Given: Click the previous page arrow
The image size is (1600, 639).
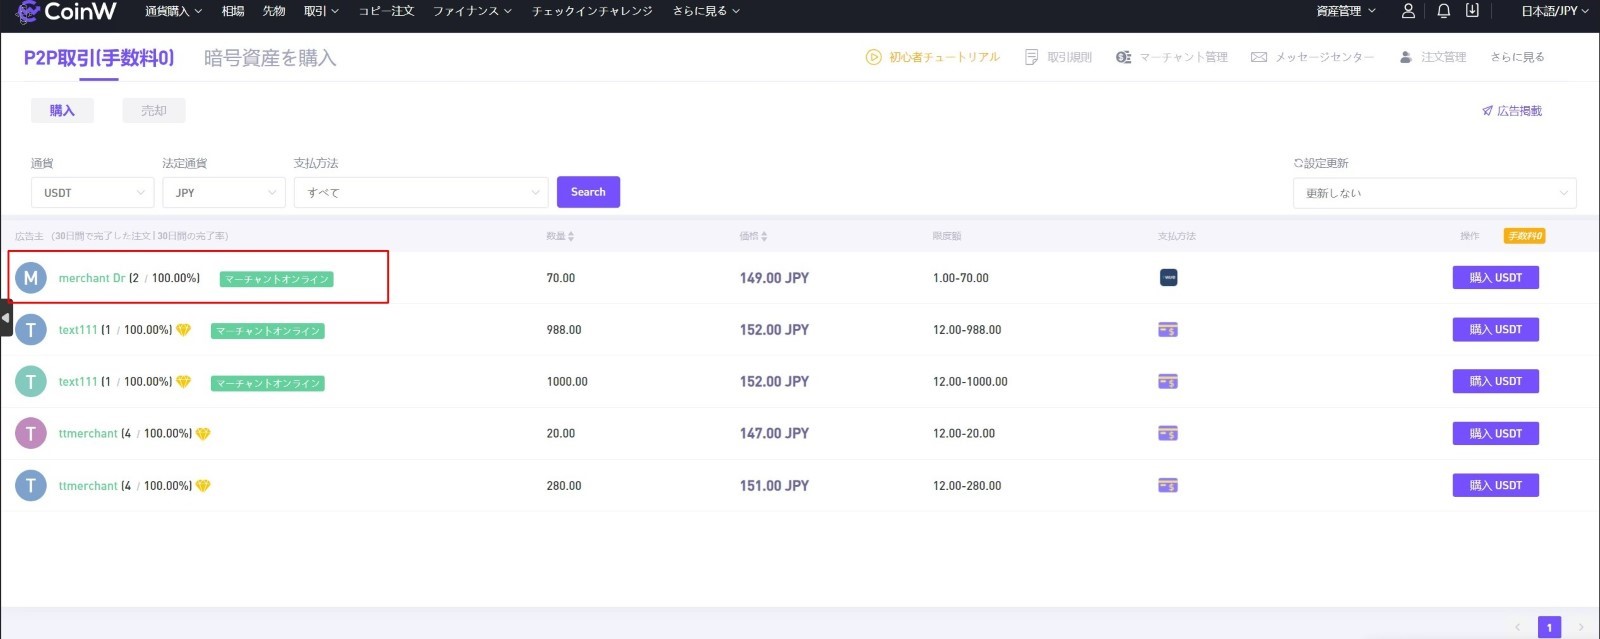Looking at the screenshot, I should pos(1517,627).
